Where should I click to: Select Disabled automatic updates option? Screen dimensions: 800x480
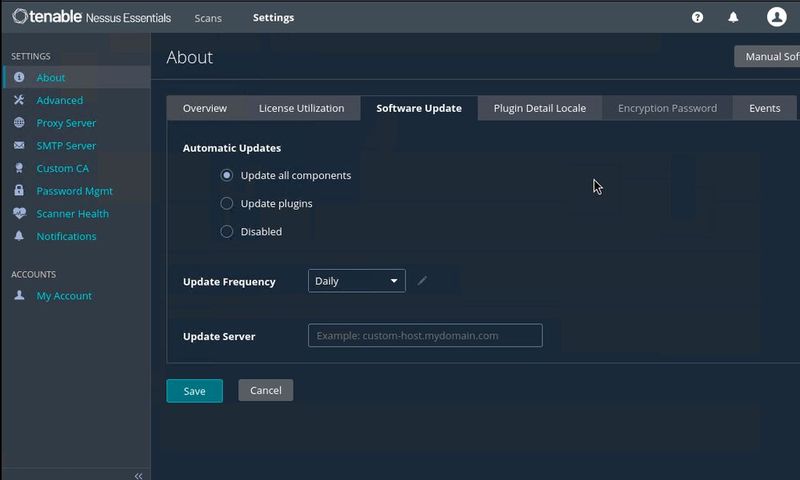tap(227, 232)
